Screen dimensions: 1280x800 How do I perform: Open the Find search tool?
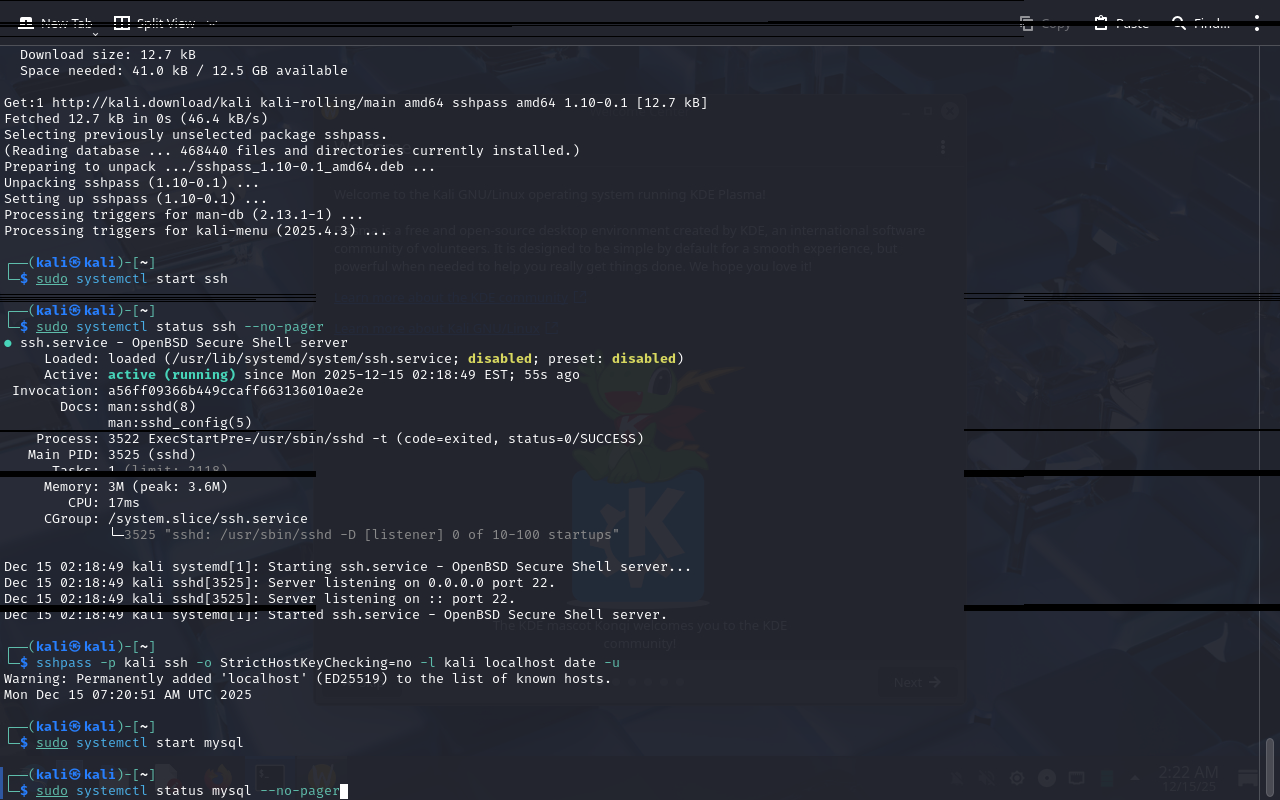pos(1200,23)
